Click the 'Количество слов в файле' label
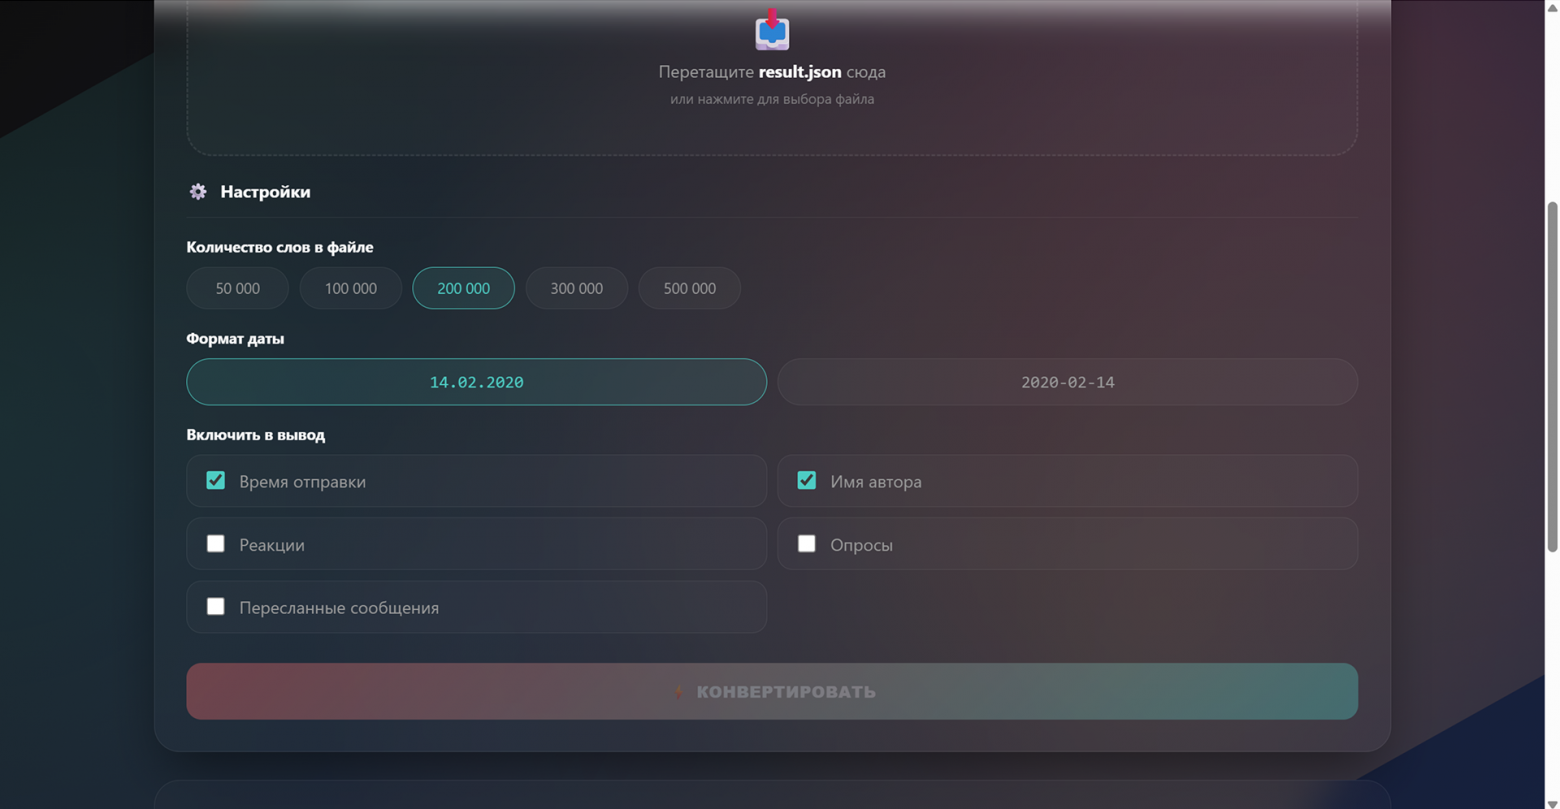 pyautogui.click(x=280, y=247)
